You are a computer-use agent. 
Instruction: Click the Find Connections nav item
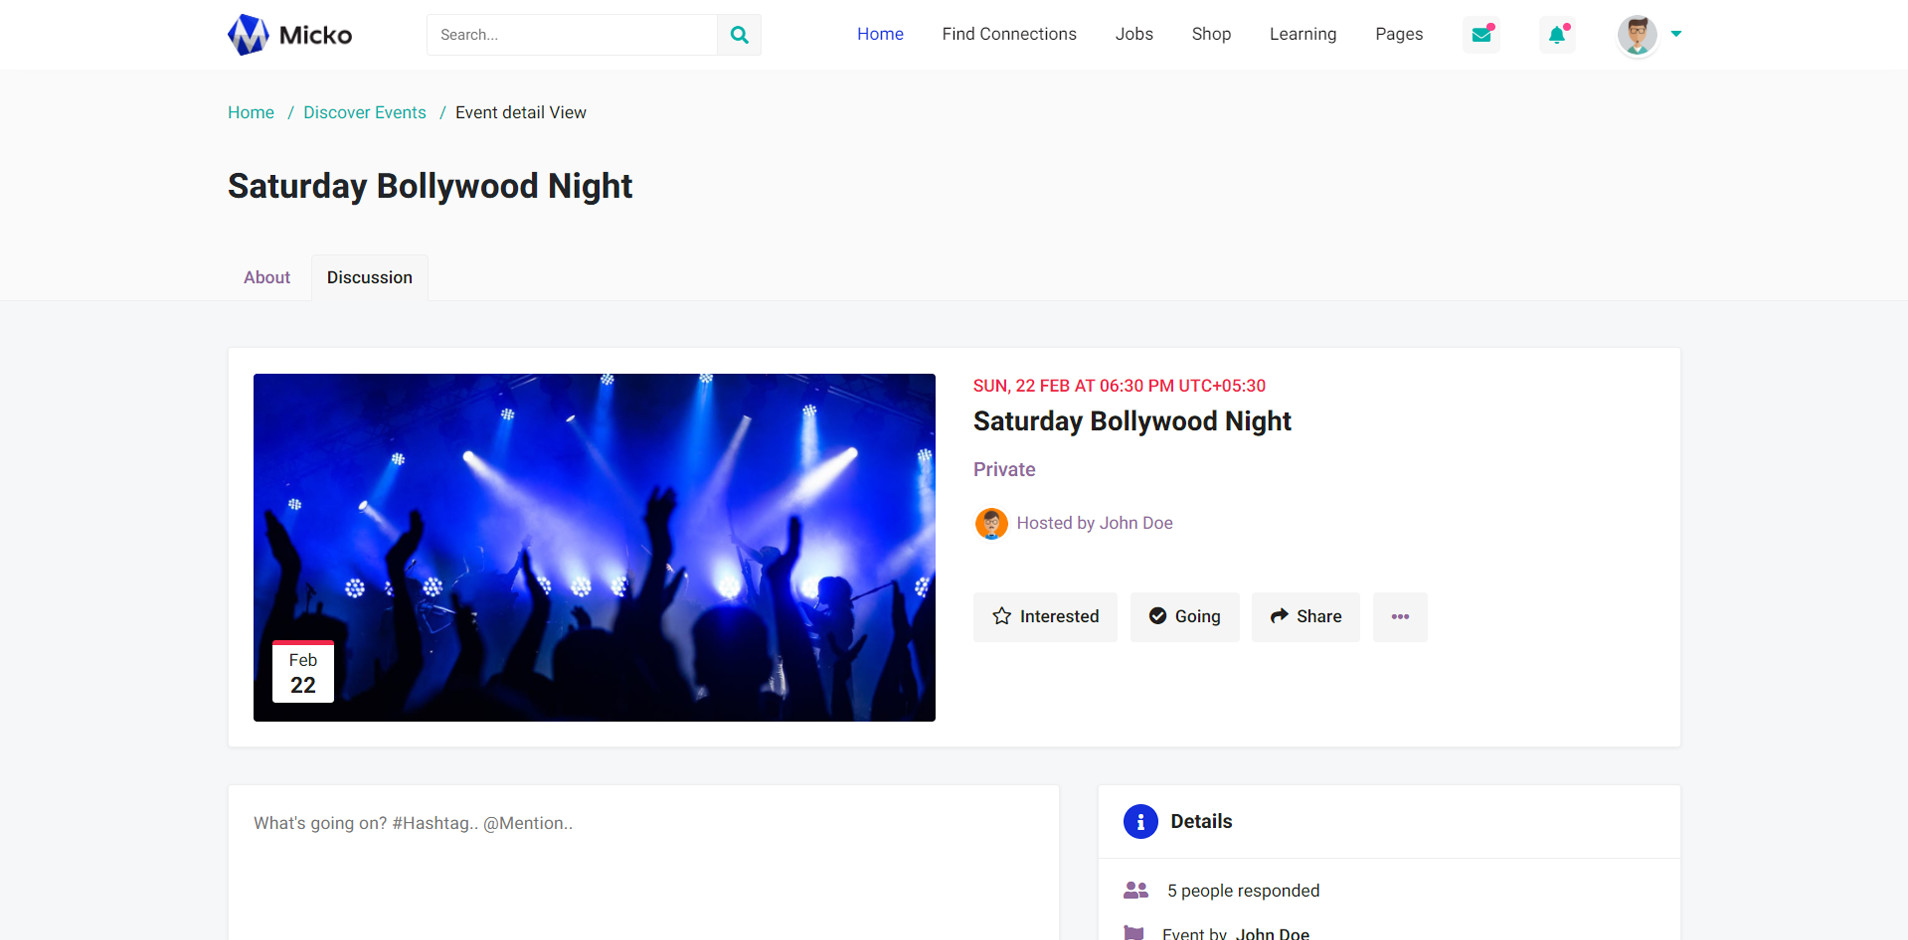tap(1009, 34)
